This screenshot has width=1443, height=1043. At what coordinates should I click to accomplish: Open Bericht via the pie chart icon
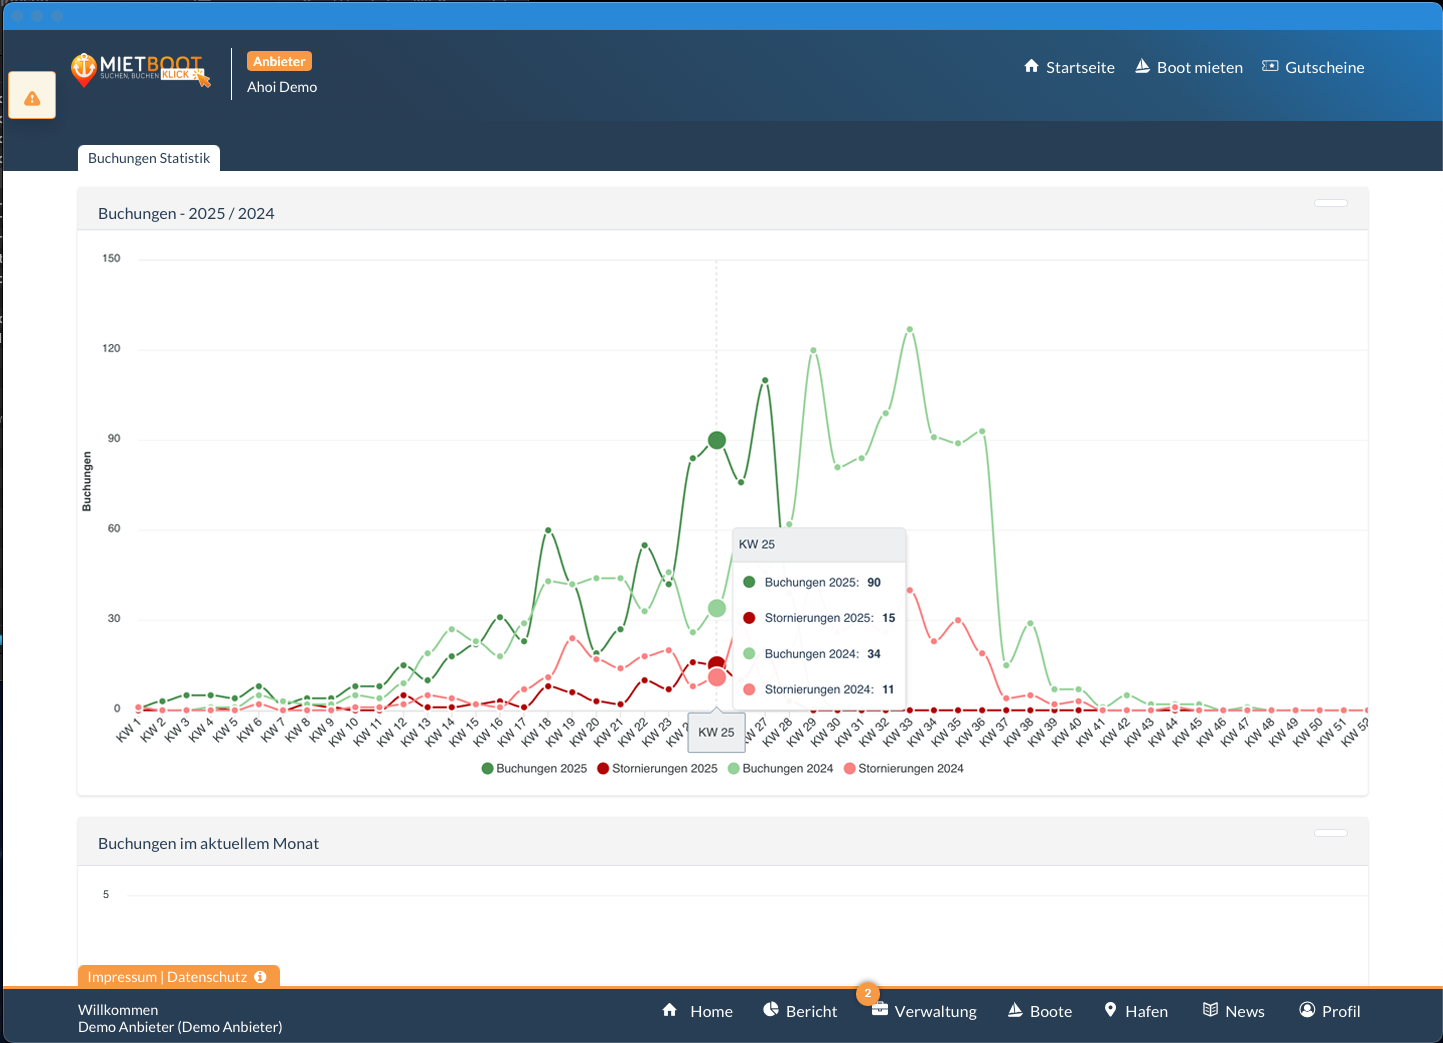[x=771, y=1010]
